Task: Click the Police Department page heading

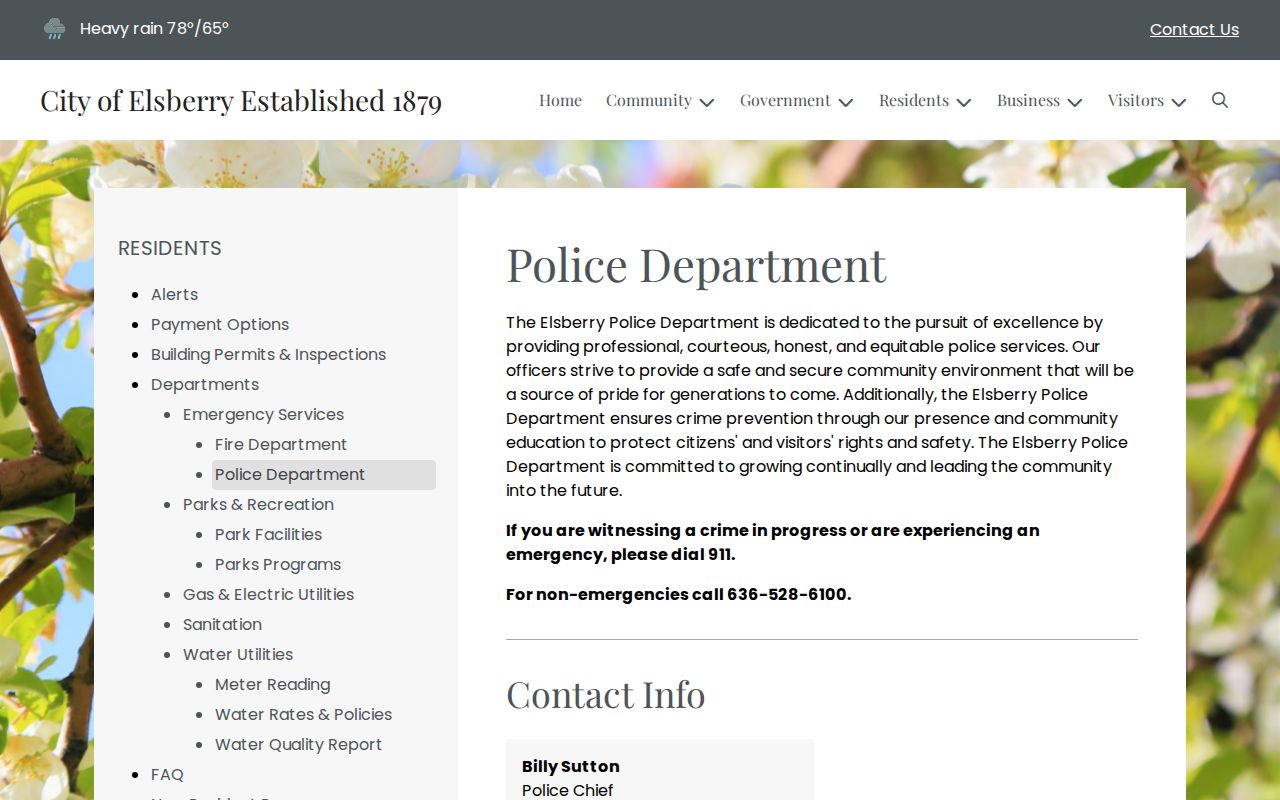Action: 696,265
